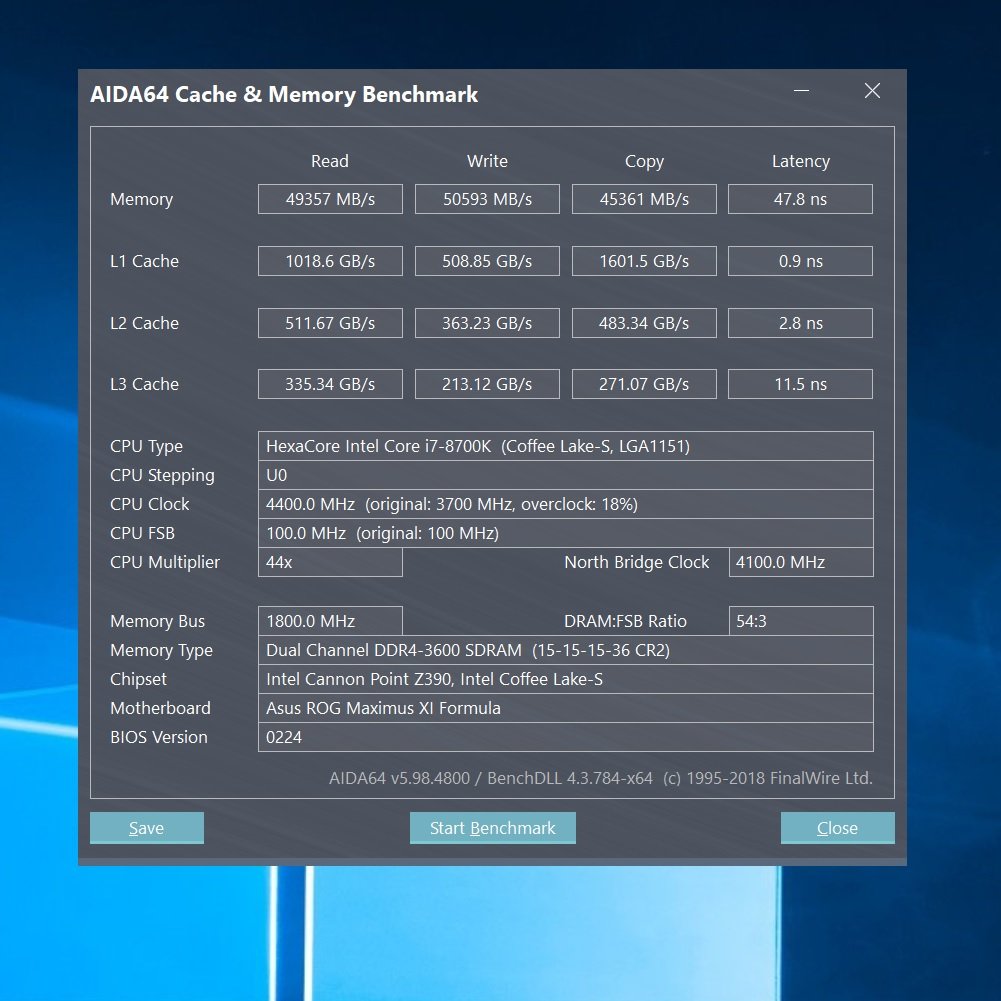
Task: Click Memory Type Dual Channel DDR4-3600 field
Action: (x=566, y=650)
